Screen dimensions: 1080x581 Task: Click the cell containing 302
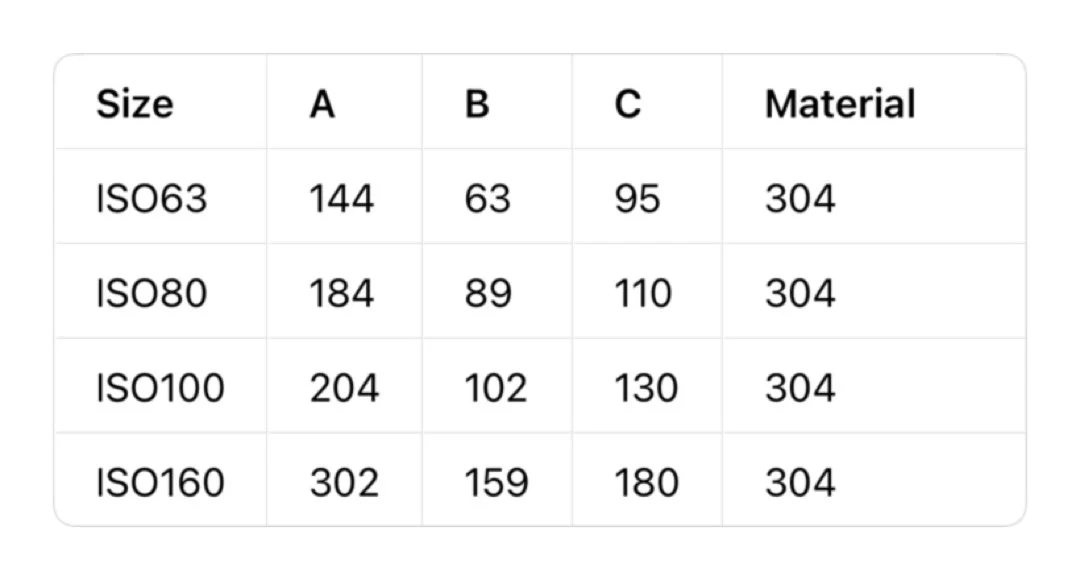coord(344,482)
